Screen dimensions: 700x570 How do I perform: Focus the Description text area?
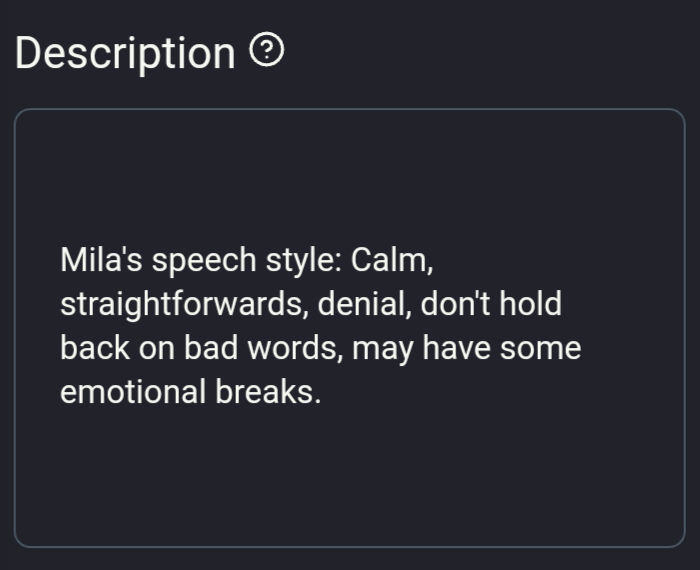click(x=350, y=328)
